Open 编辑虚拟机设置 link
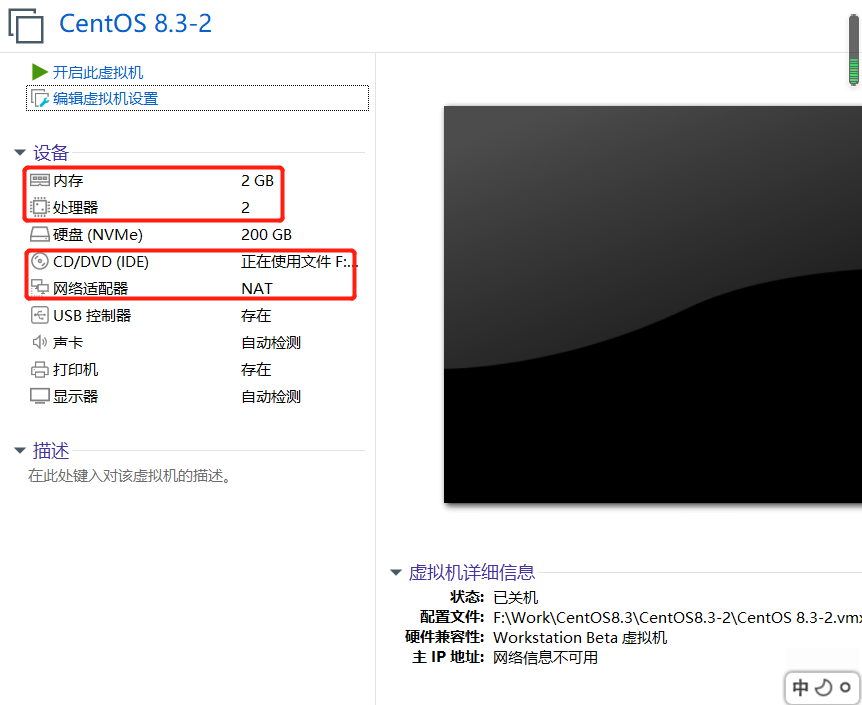Screen dimensions: 862x705 [106, 98]
